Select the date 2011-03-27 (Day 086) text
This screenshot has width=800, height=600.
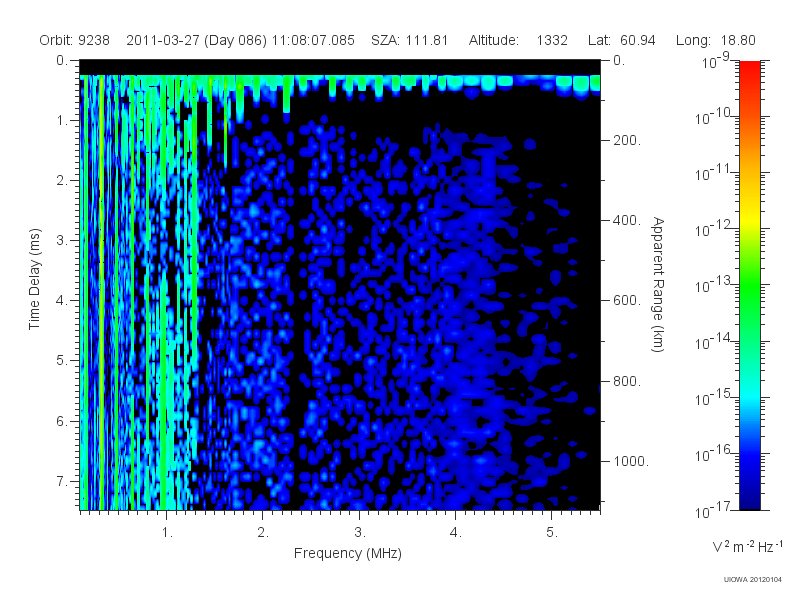tap(196, 40)
